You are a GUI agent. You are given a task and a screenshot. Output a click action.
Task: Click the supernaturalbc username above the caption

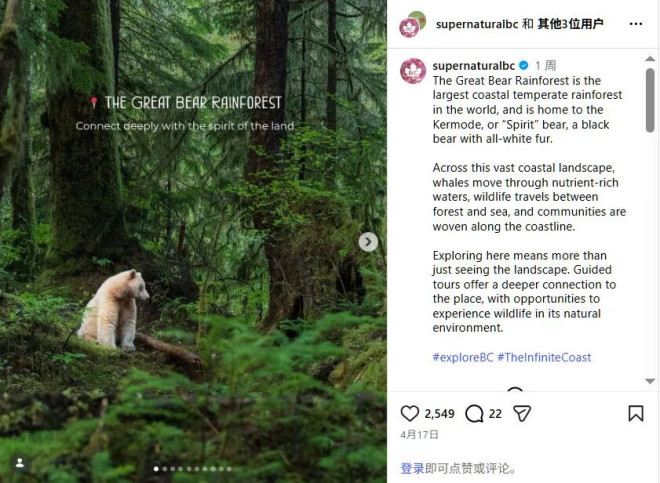click(x=474, y=65)
